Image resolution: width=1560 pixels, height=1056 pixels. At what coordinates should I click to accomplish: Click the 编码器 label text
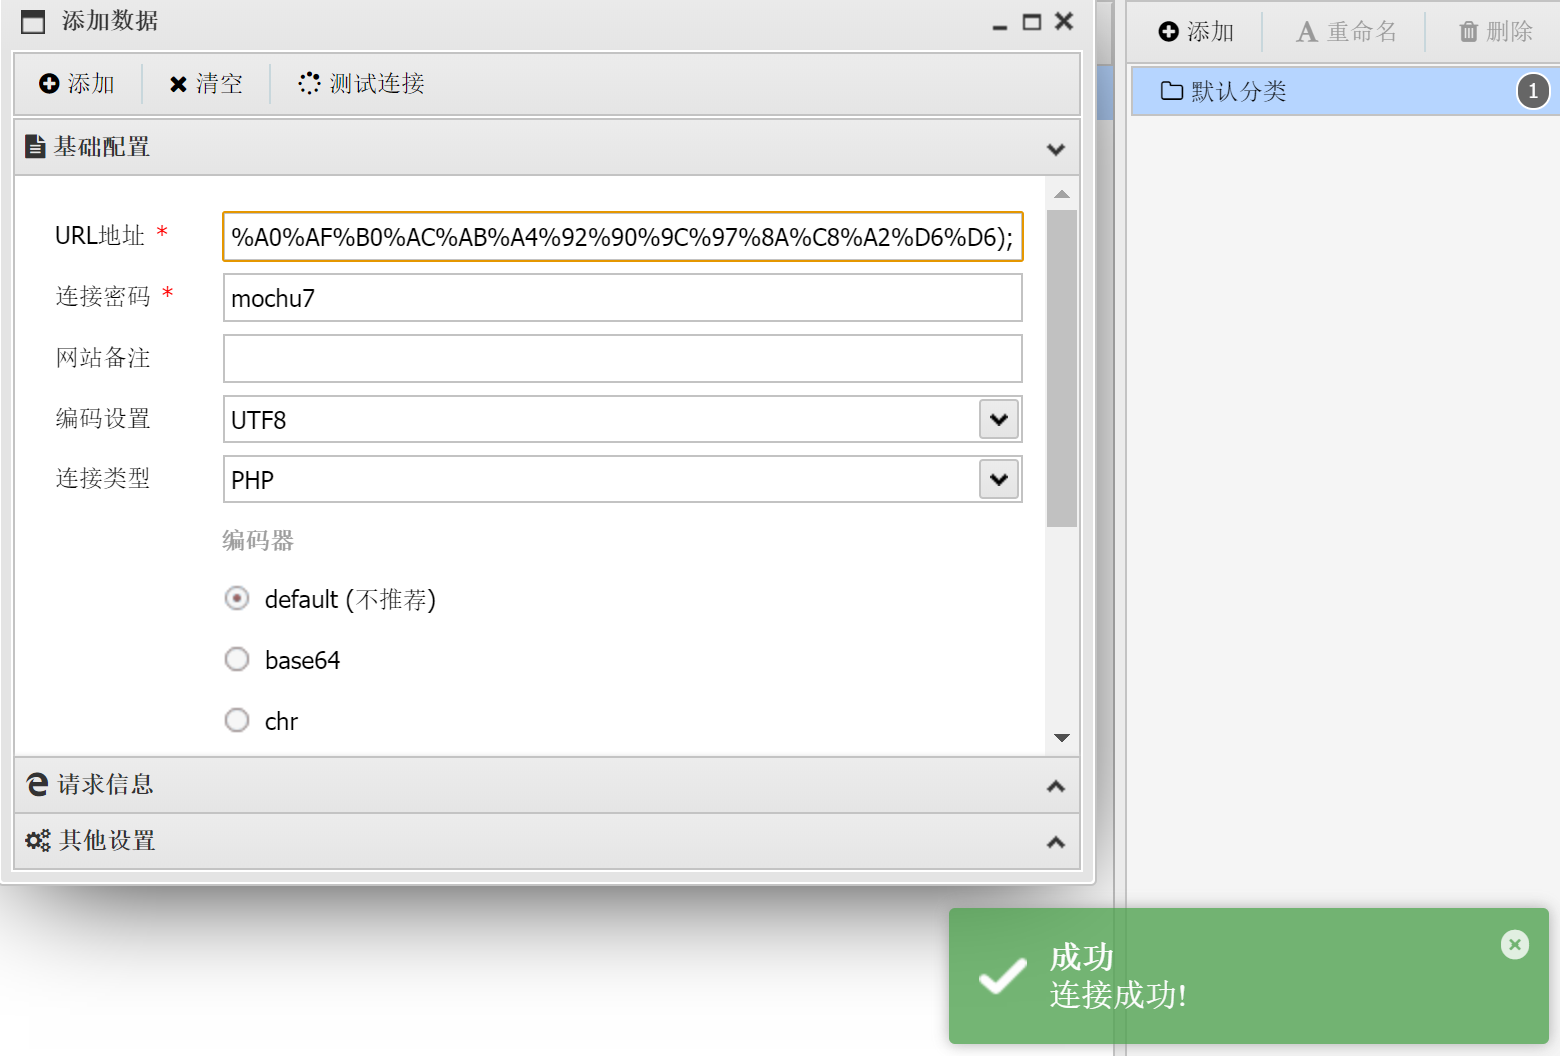(258, 541)
